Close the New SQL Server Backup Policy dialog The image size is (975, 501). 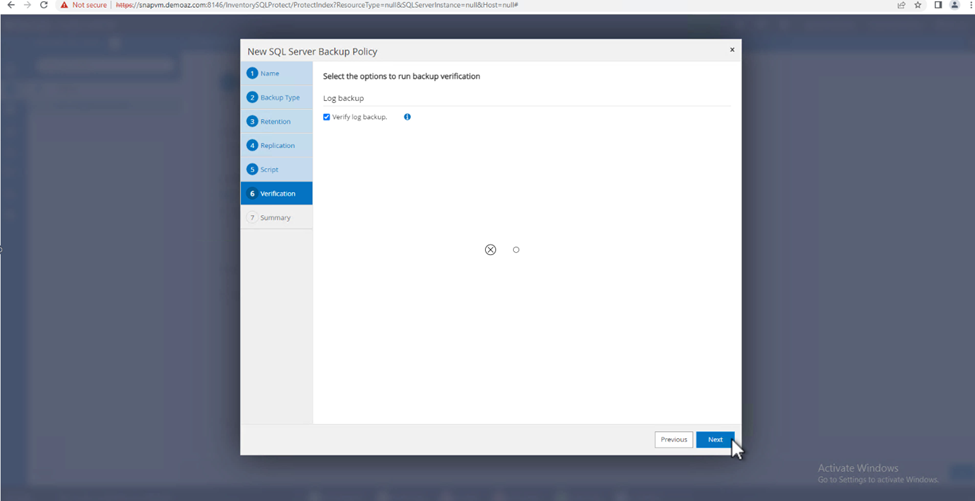(x=732, y=50)
